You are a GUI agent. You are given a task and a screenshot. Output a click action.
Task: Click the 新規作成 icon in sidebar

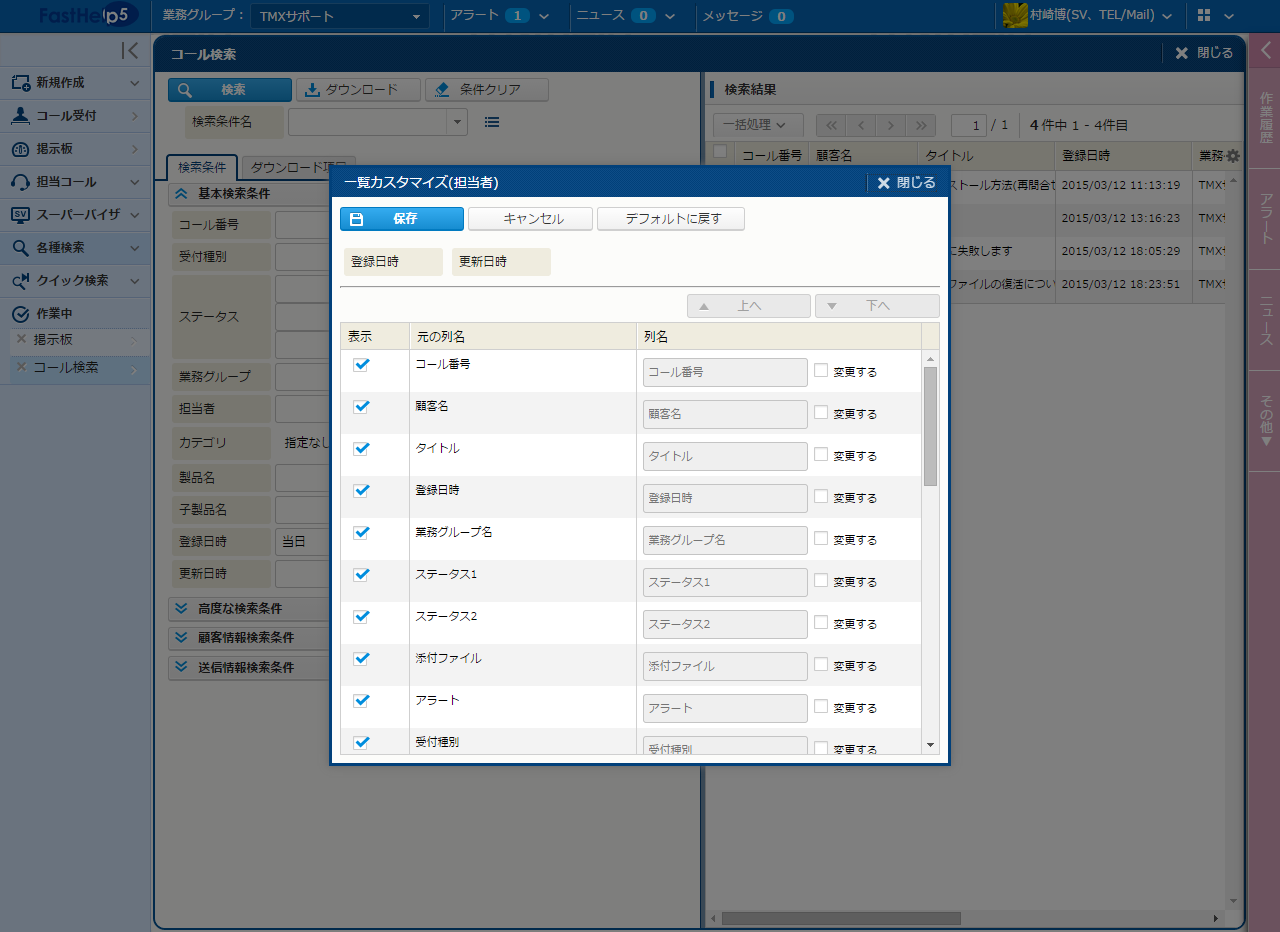20,83
